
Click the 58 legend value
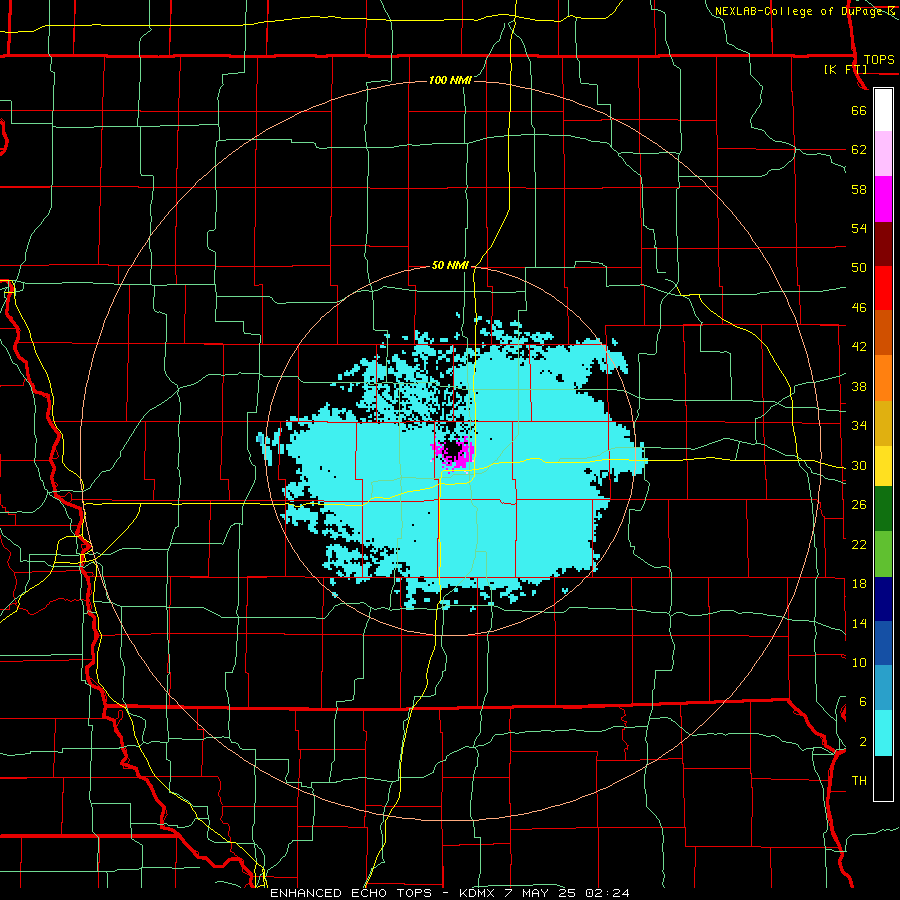(859, 189)
